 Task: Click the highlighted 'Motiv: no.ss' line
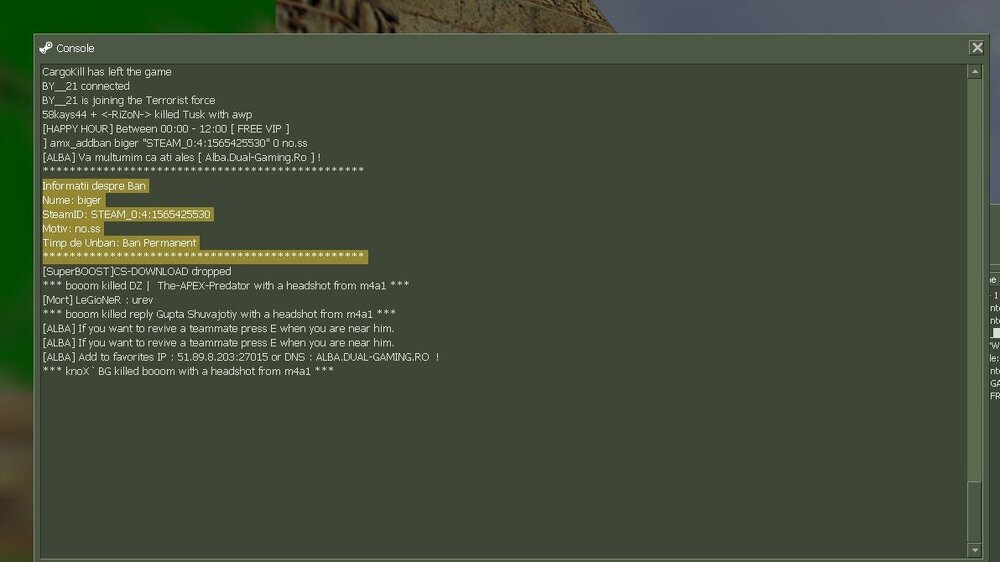[x=72, y=229]
